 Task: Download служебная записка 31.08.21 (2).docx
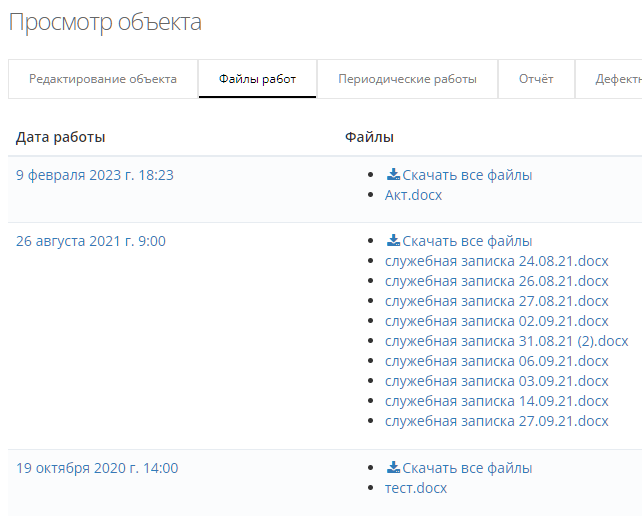(506, 341)
